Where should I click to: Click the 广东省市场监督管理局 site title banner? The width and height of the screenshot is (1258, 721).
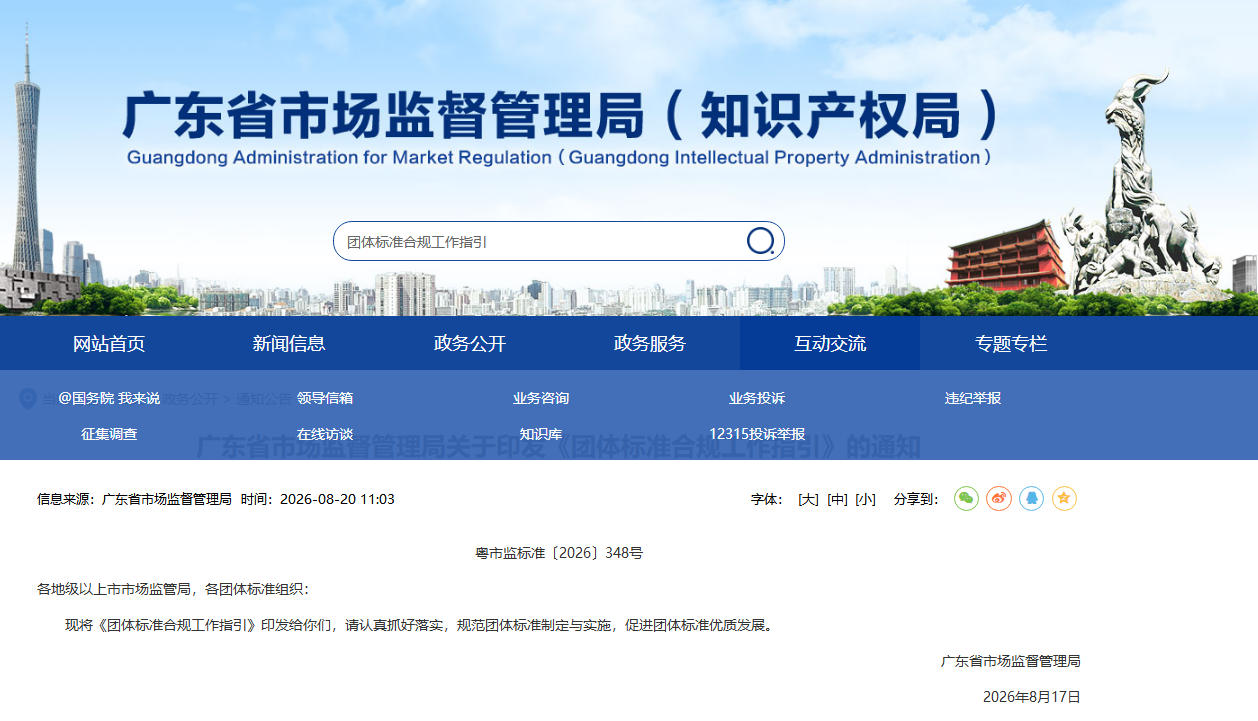click(x=560, y=116)
